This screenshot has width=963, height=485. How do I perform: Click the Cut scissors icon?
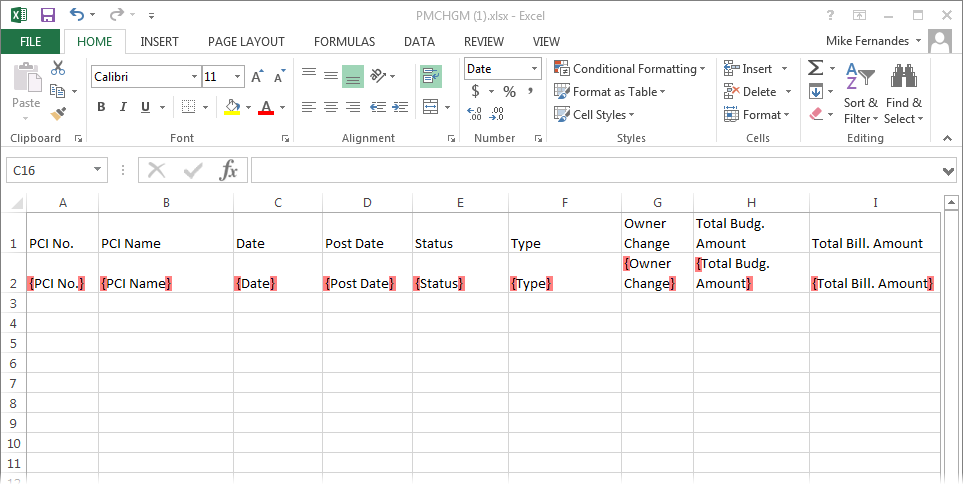pyautogui.click(x=58, y=68)
